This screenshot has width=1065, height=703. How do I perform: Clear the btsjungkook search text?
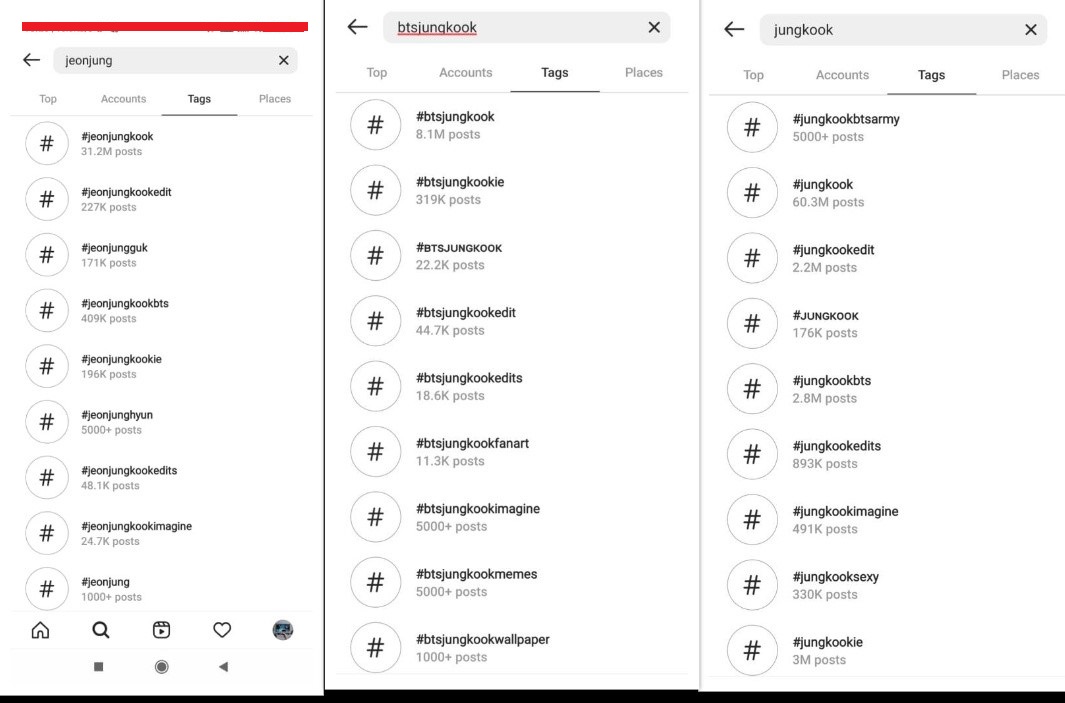(x=654, y=28)
